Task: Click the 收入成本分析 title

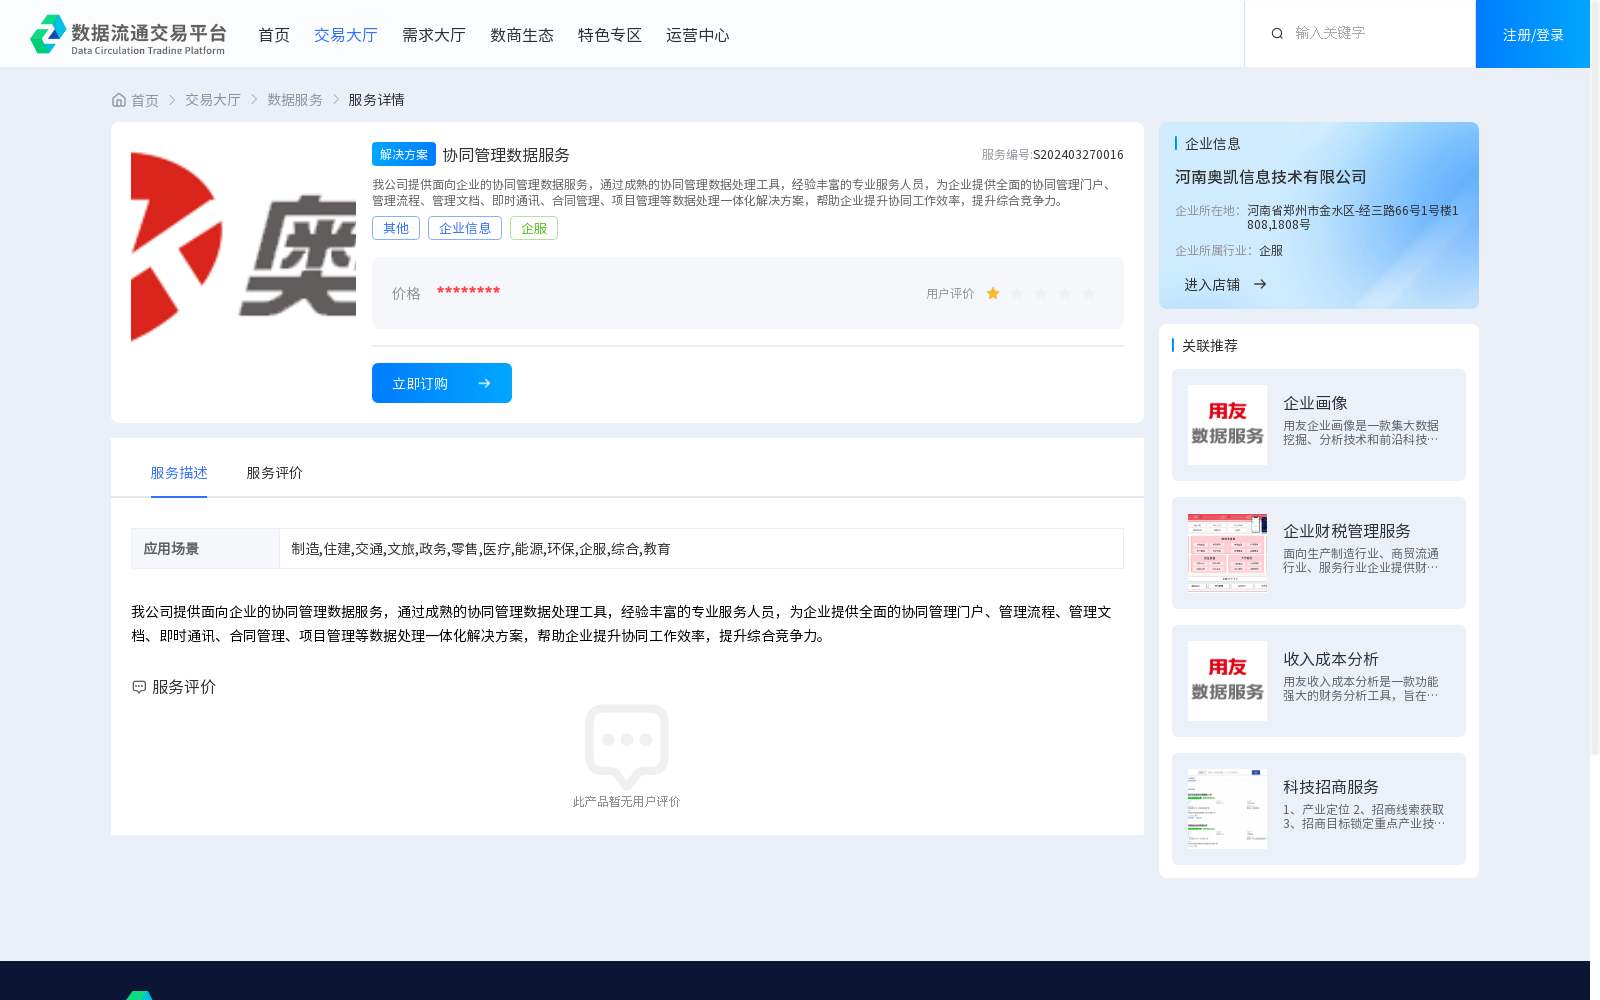Action: 1331,659
